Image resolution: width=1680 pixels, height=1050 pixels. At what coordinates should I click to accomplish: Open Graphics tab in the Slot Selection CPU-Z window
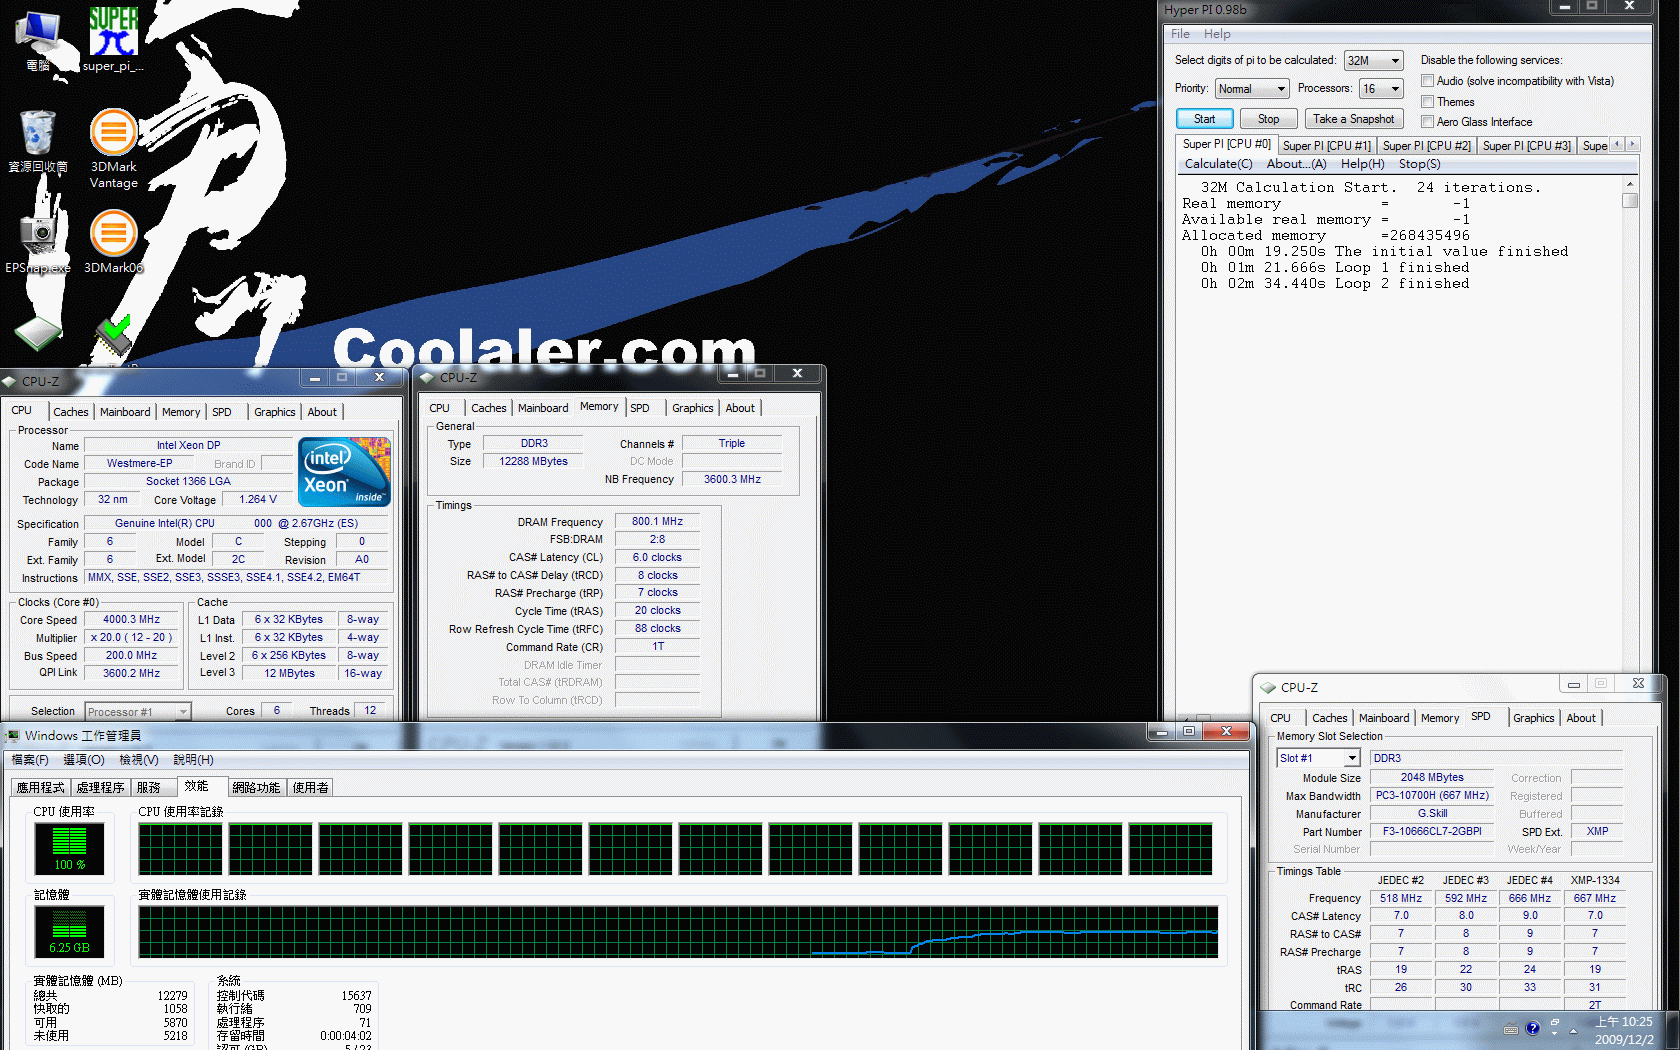tap(1533, 718)
